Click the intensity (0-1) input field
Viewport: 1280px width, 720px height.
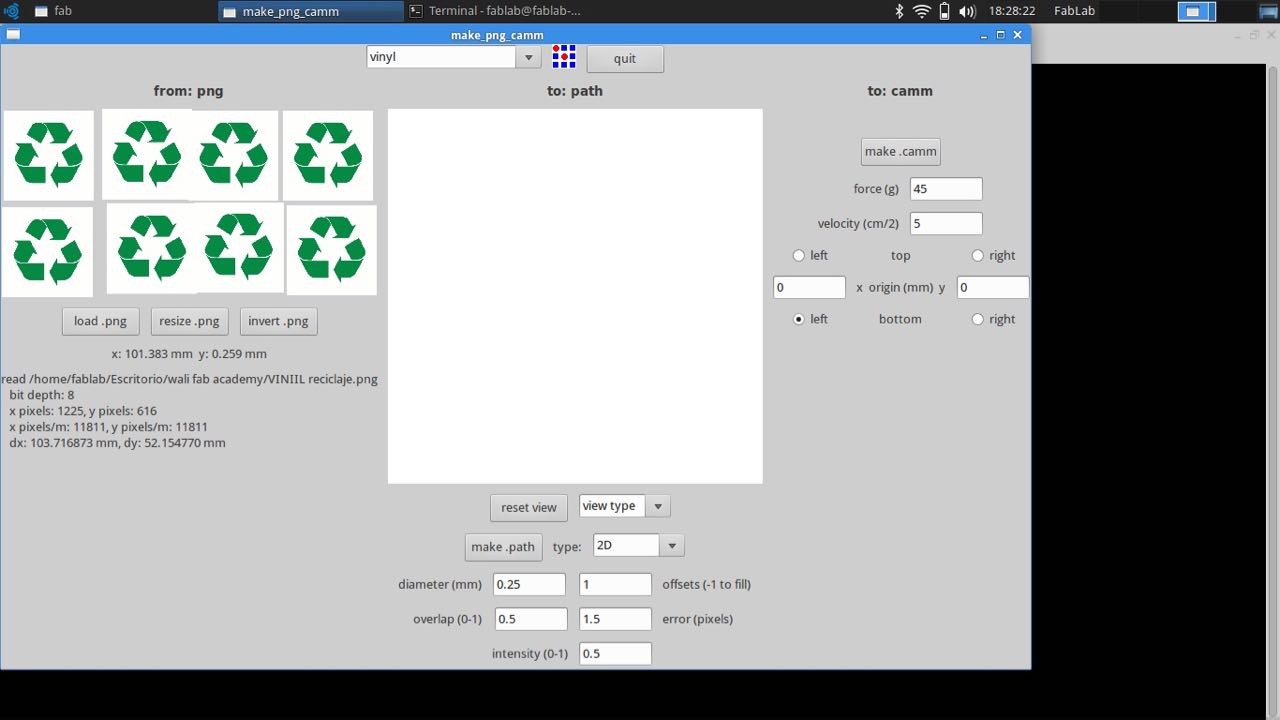[x=615, y=653]
